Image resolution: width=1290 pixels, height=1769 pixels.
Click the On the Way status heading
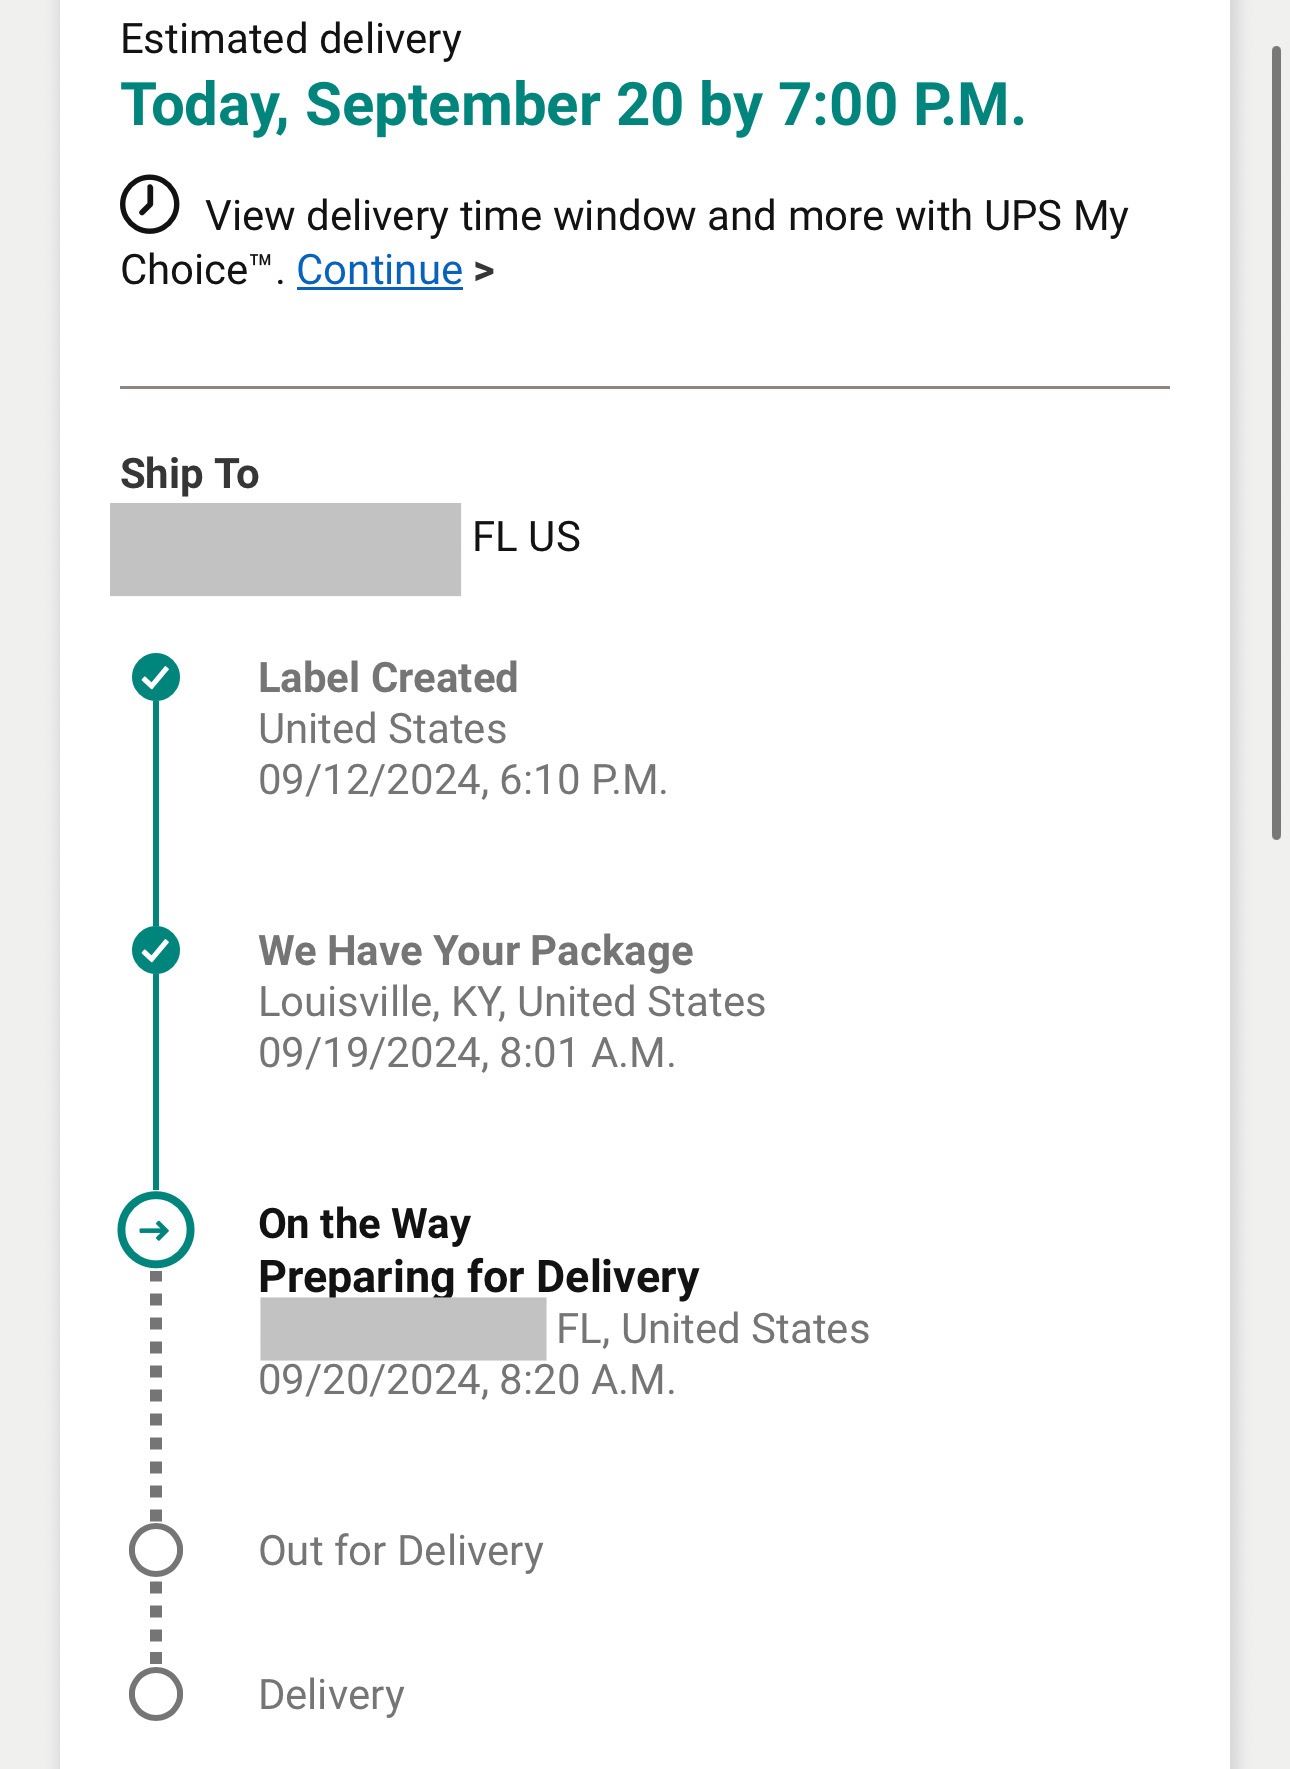pyautogui.click(x=365, y=1224)
